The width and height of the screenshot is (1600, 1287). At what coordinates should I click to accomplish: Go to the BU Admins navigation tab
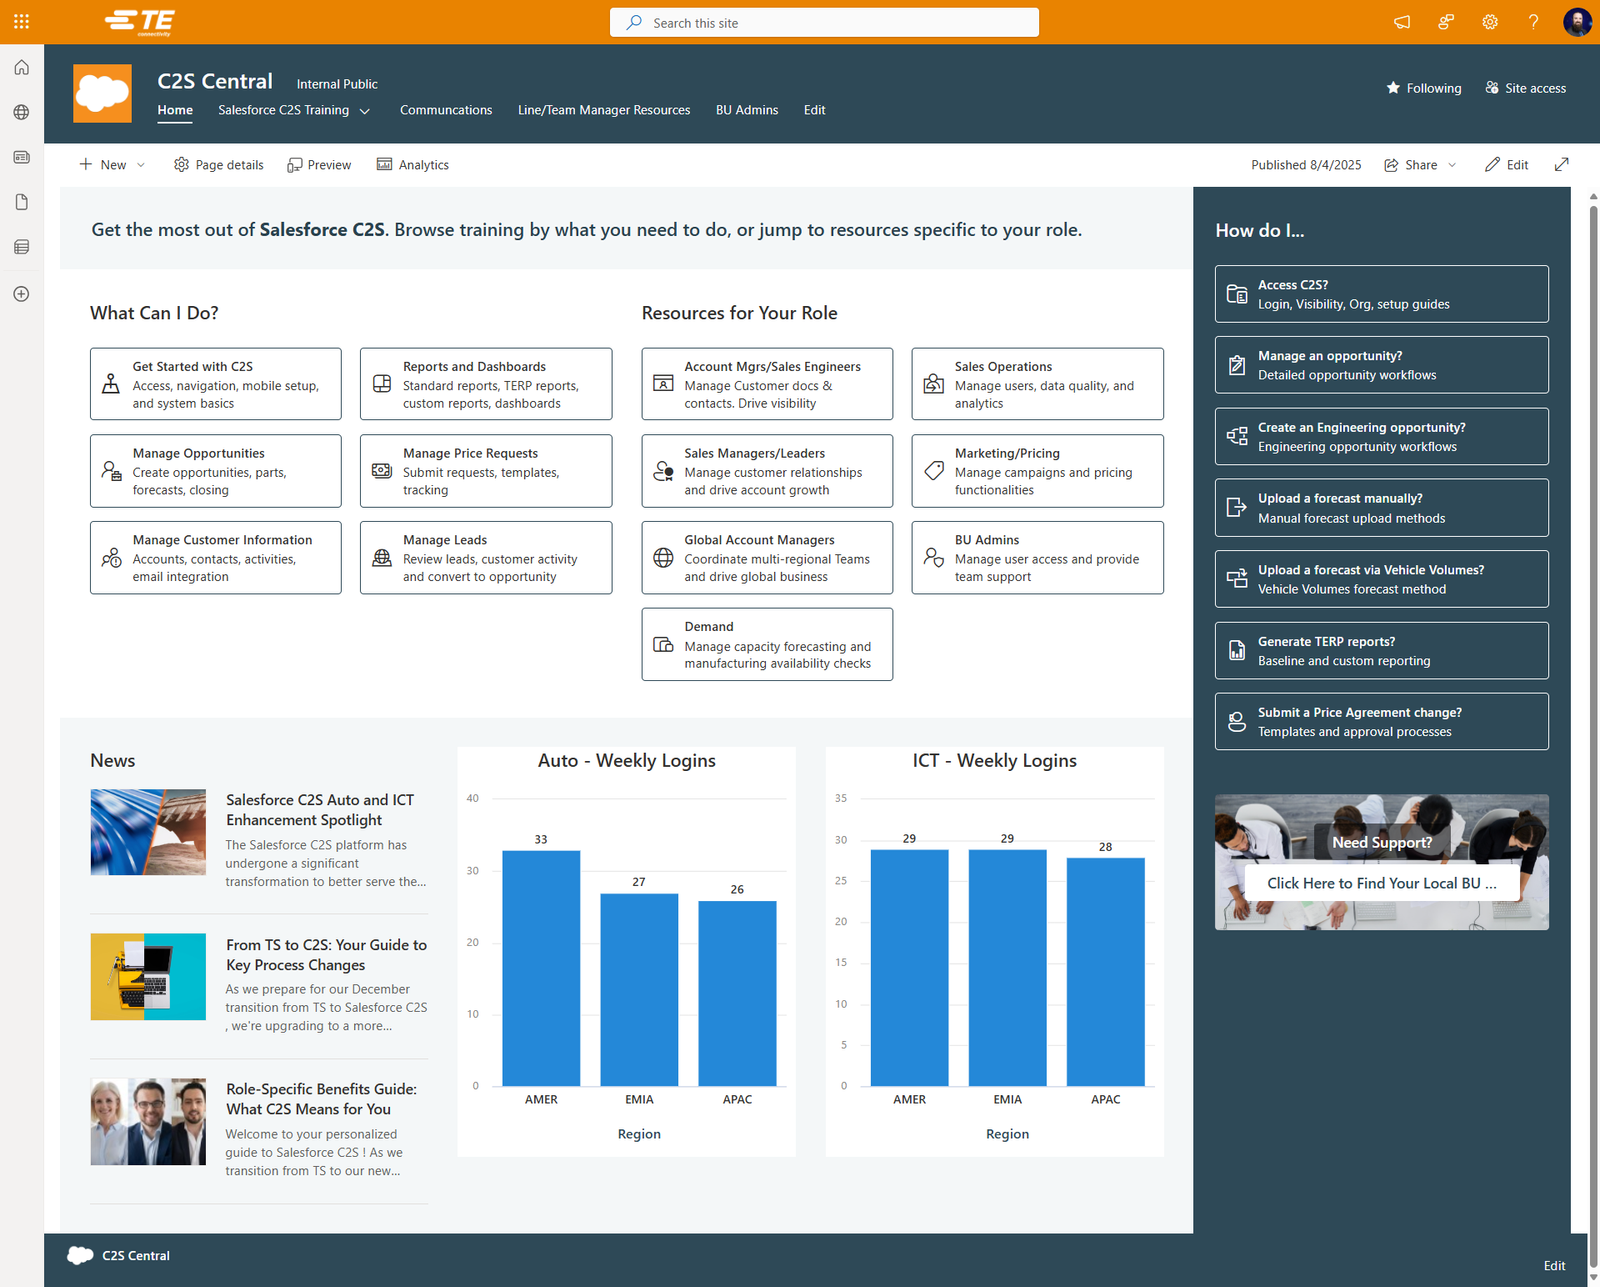pos(746,110)
